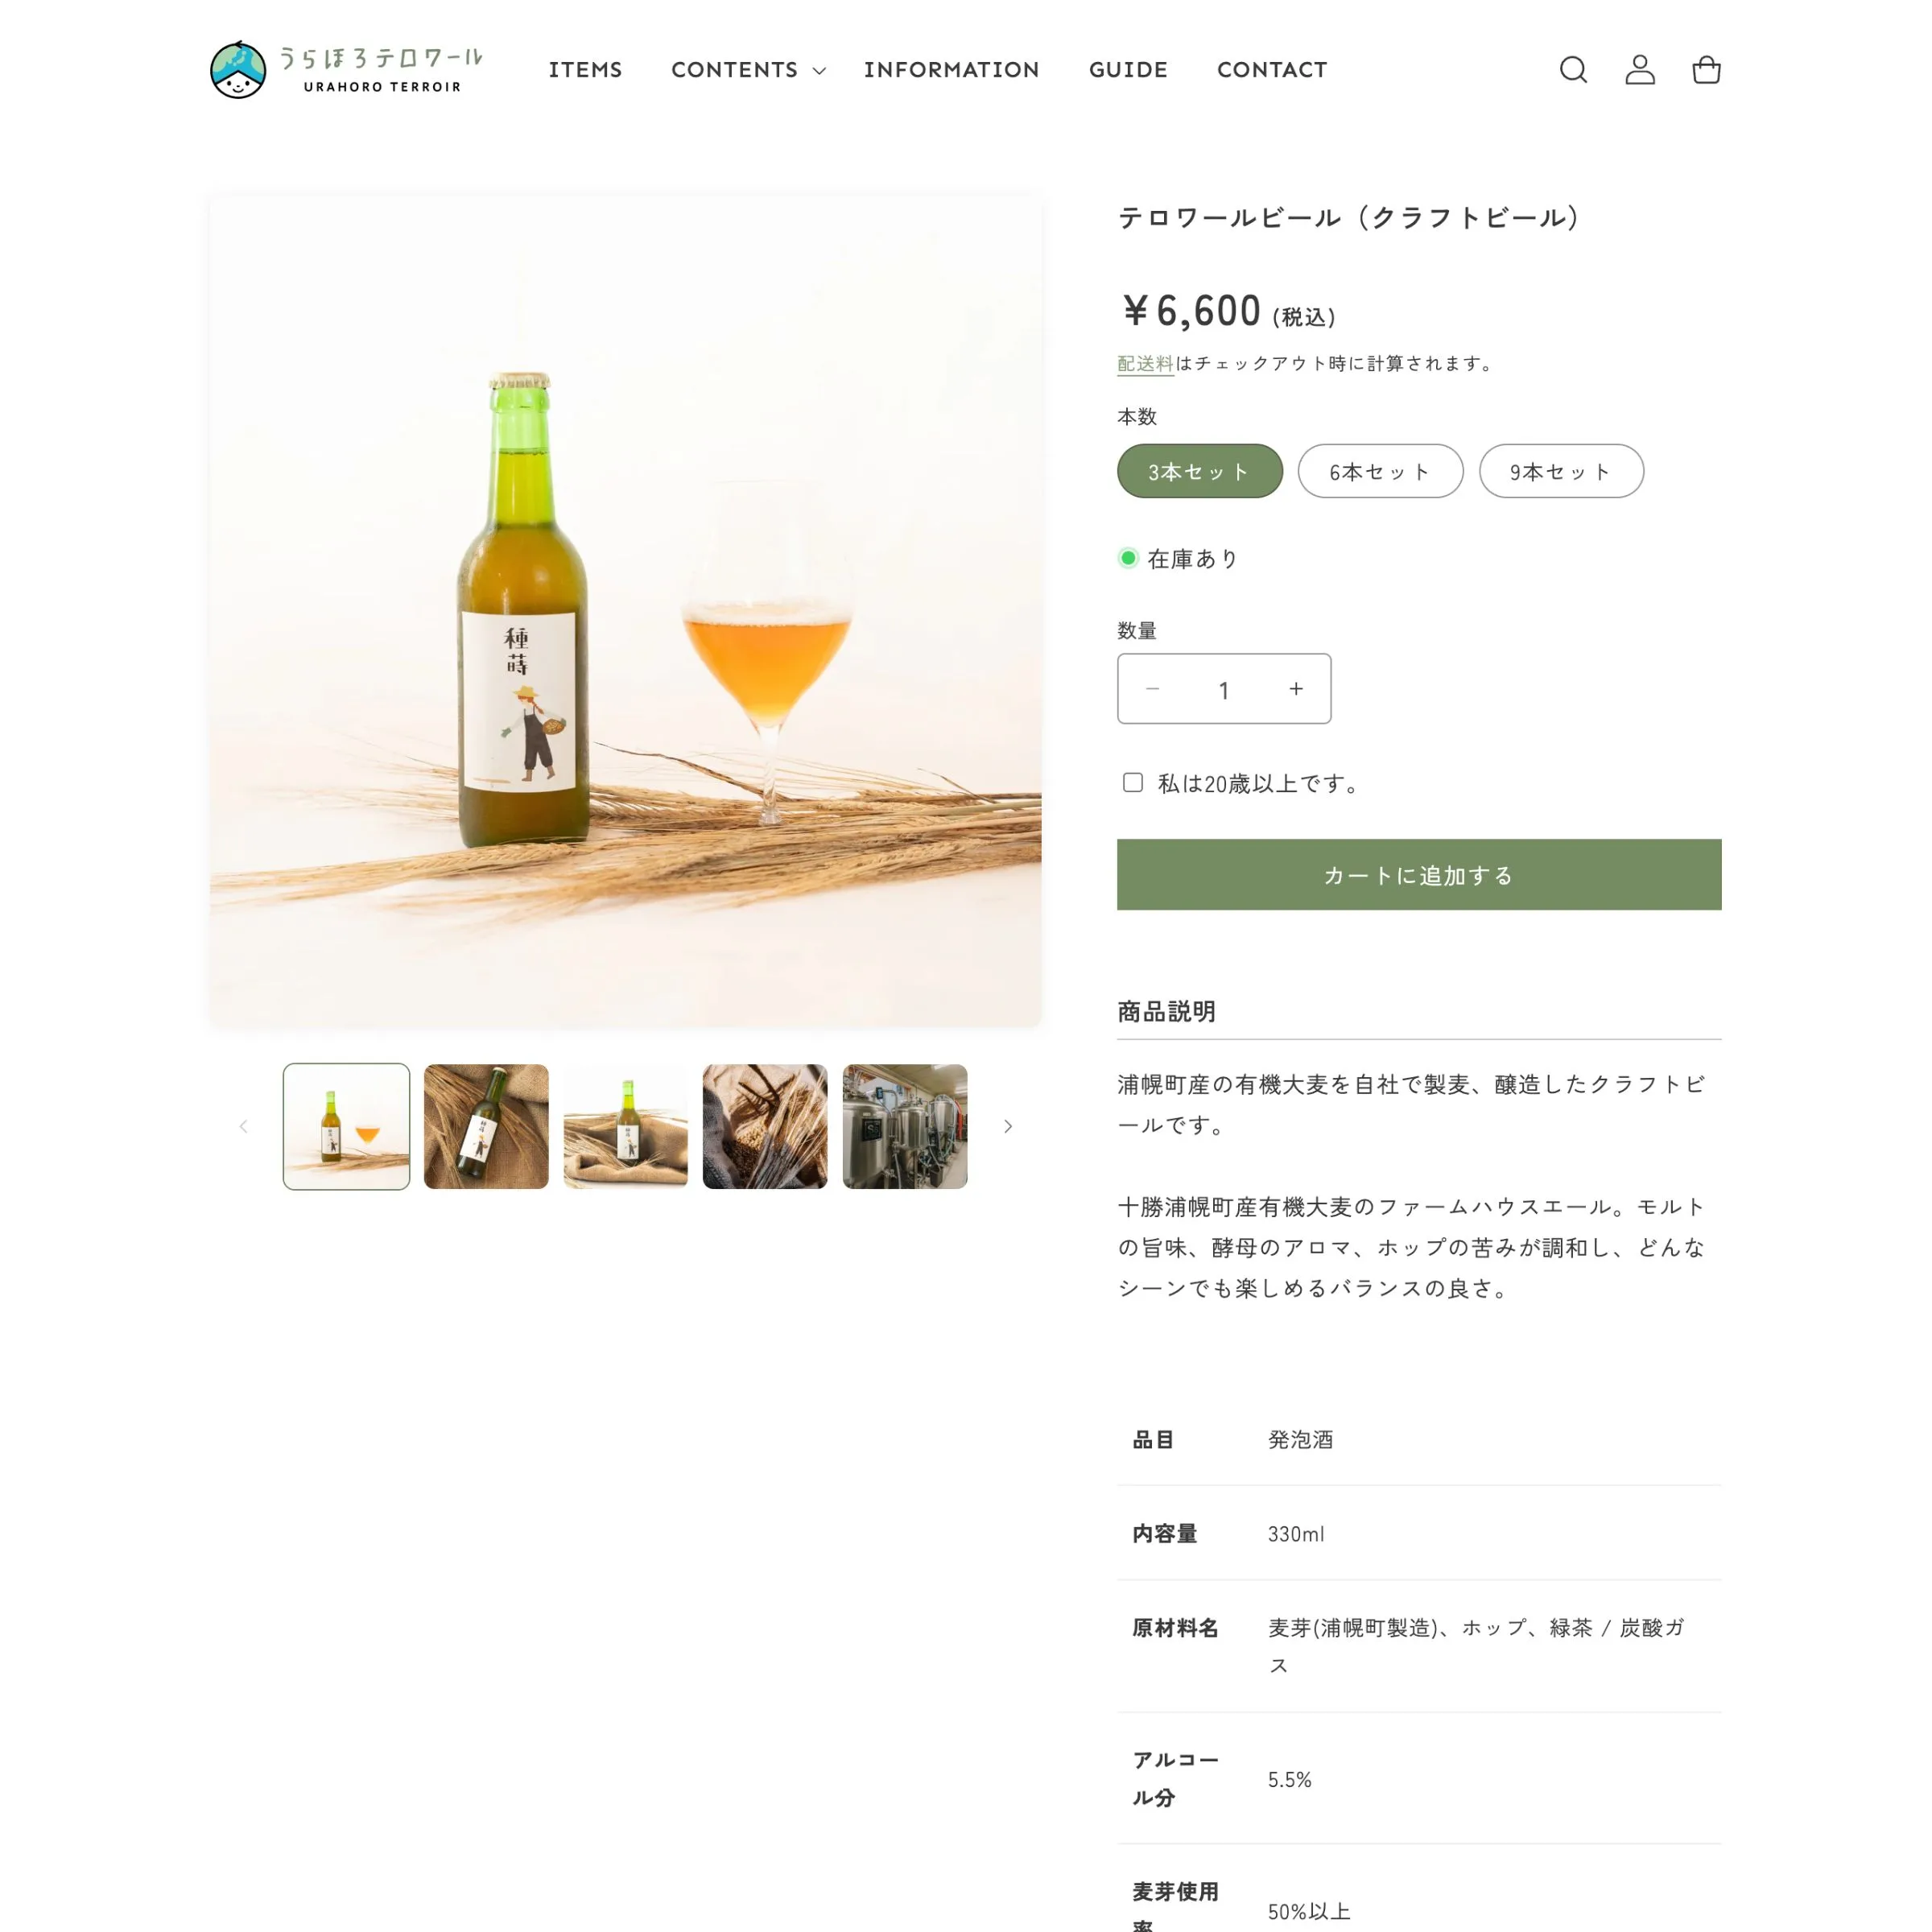This screenshot has width=1932, height=1932.
Task: Show next thumbnails with right arrow
Action: (x=1008, y=1126)
